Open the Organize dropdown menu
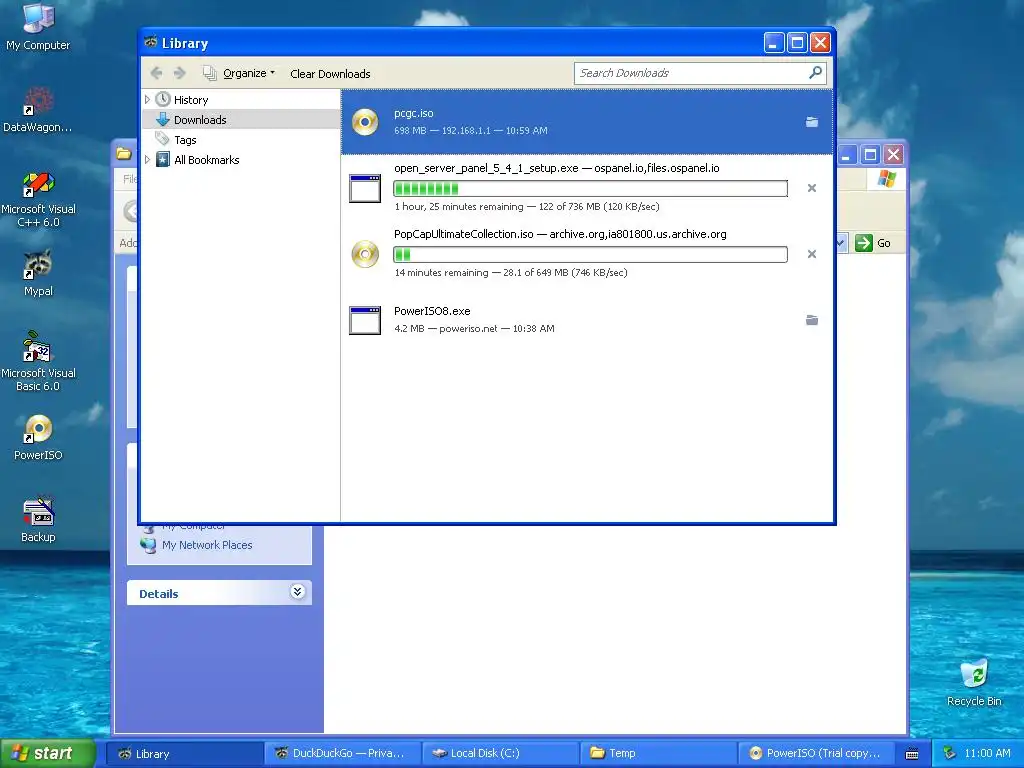1024x768 pixels. click(249, 73)
